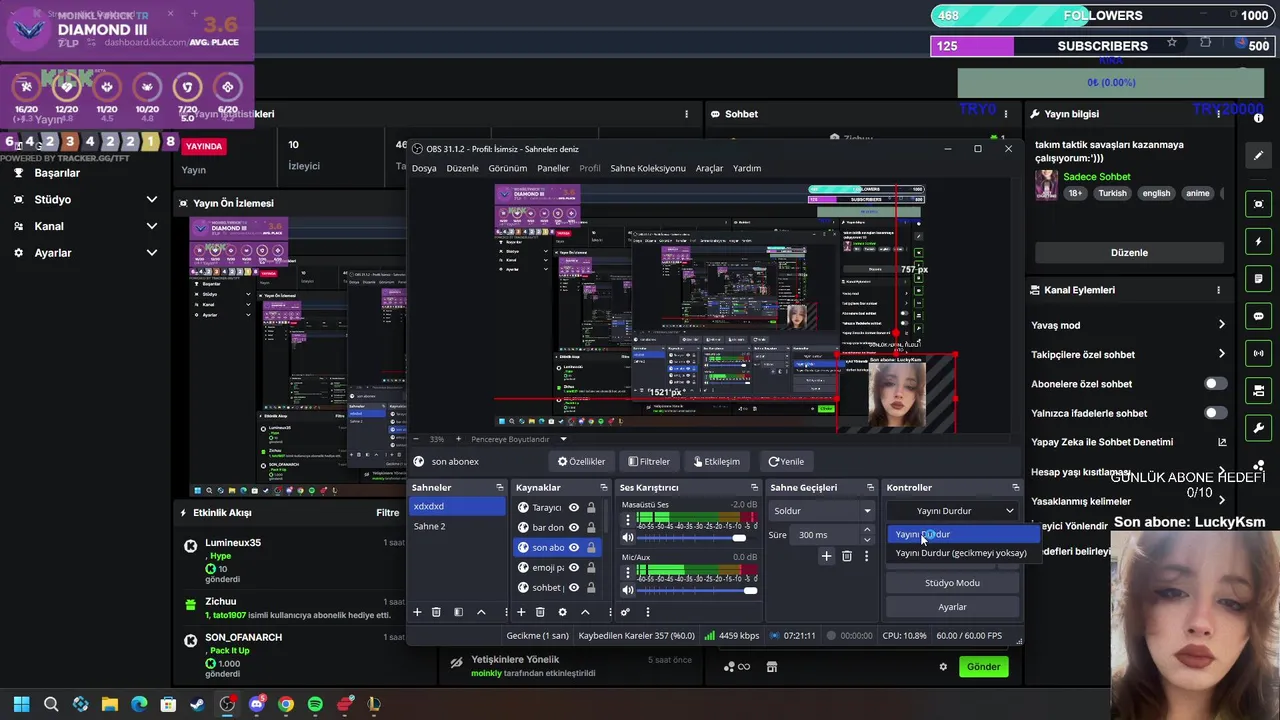Toggle the lock on the sohbet source
The width and height of the screenshot is (1280, 720).
tap(591, 588)
